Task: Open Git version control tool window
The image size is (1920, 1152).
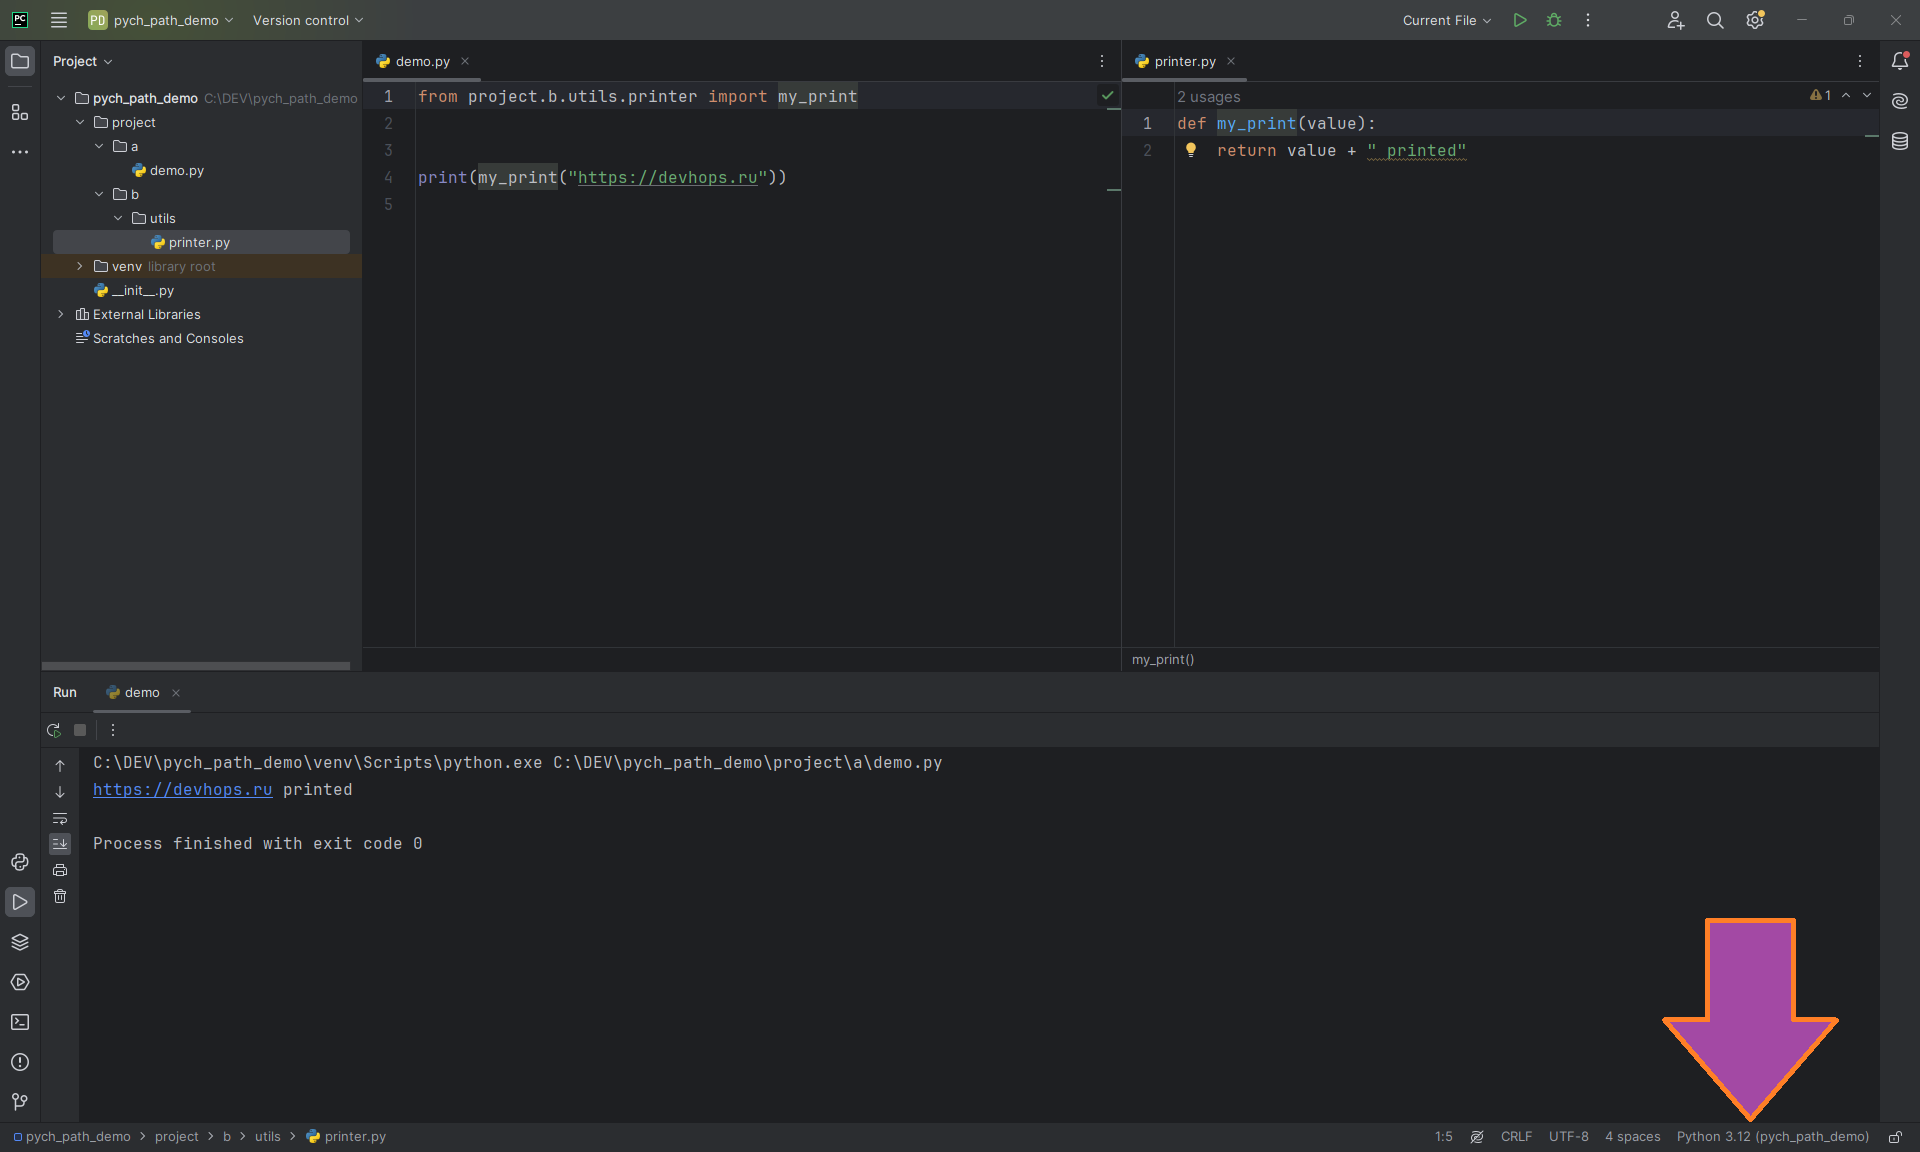Action: coord(20,1102)
